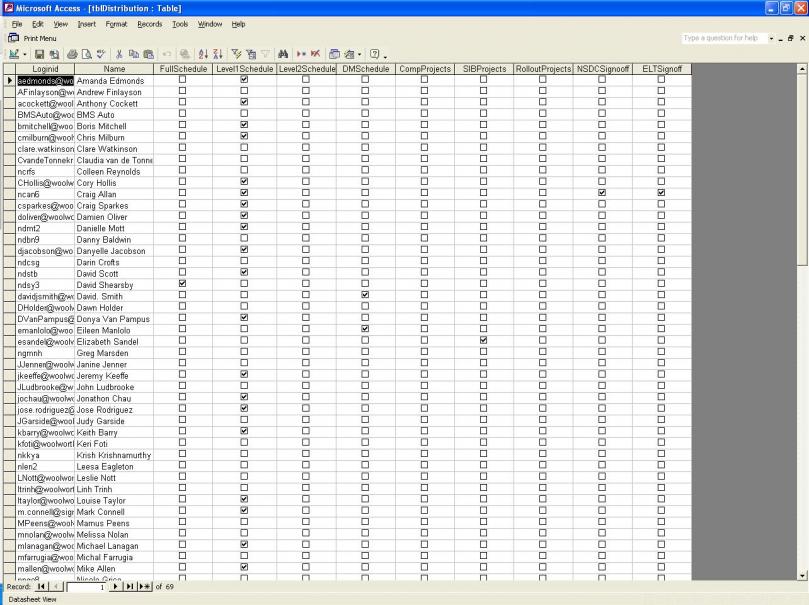Click the Insert Hyperlink icon
Viewport: 809px width, 605px height.
coord(185,54)
